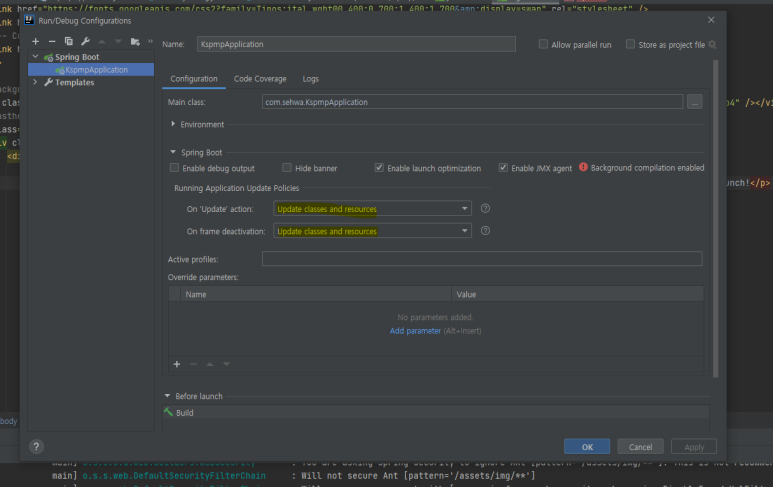Create new folder icon in toolbar
773x487 pixels.
click(x=135, y=41)
